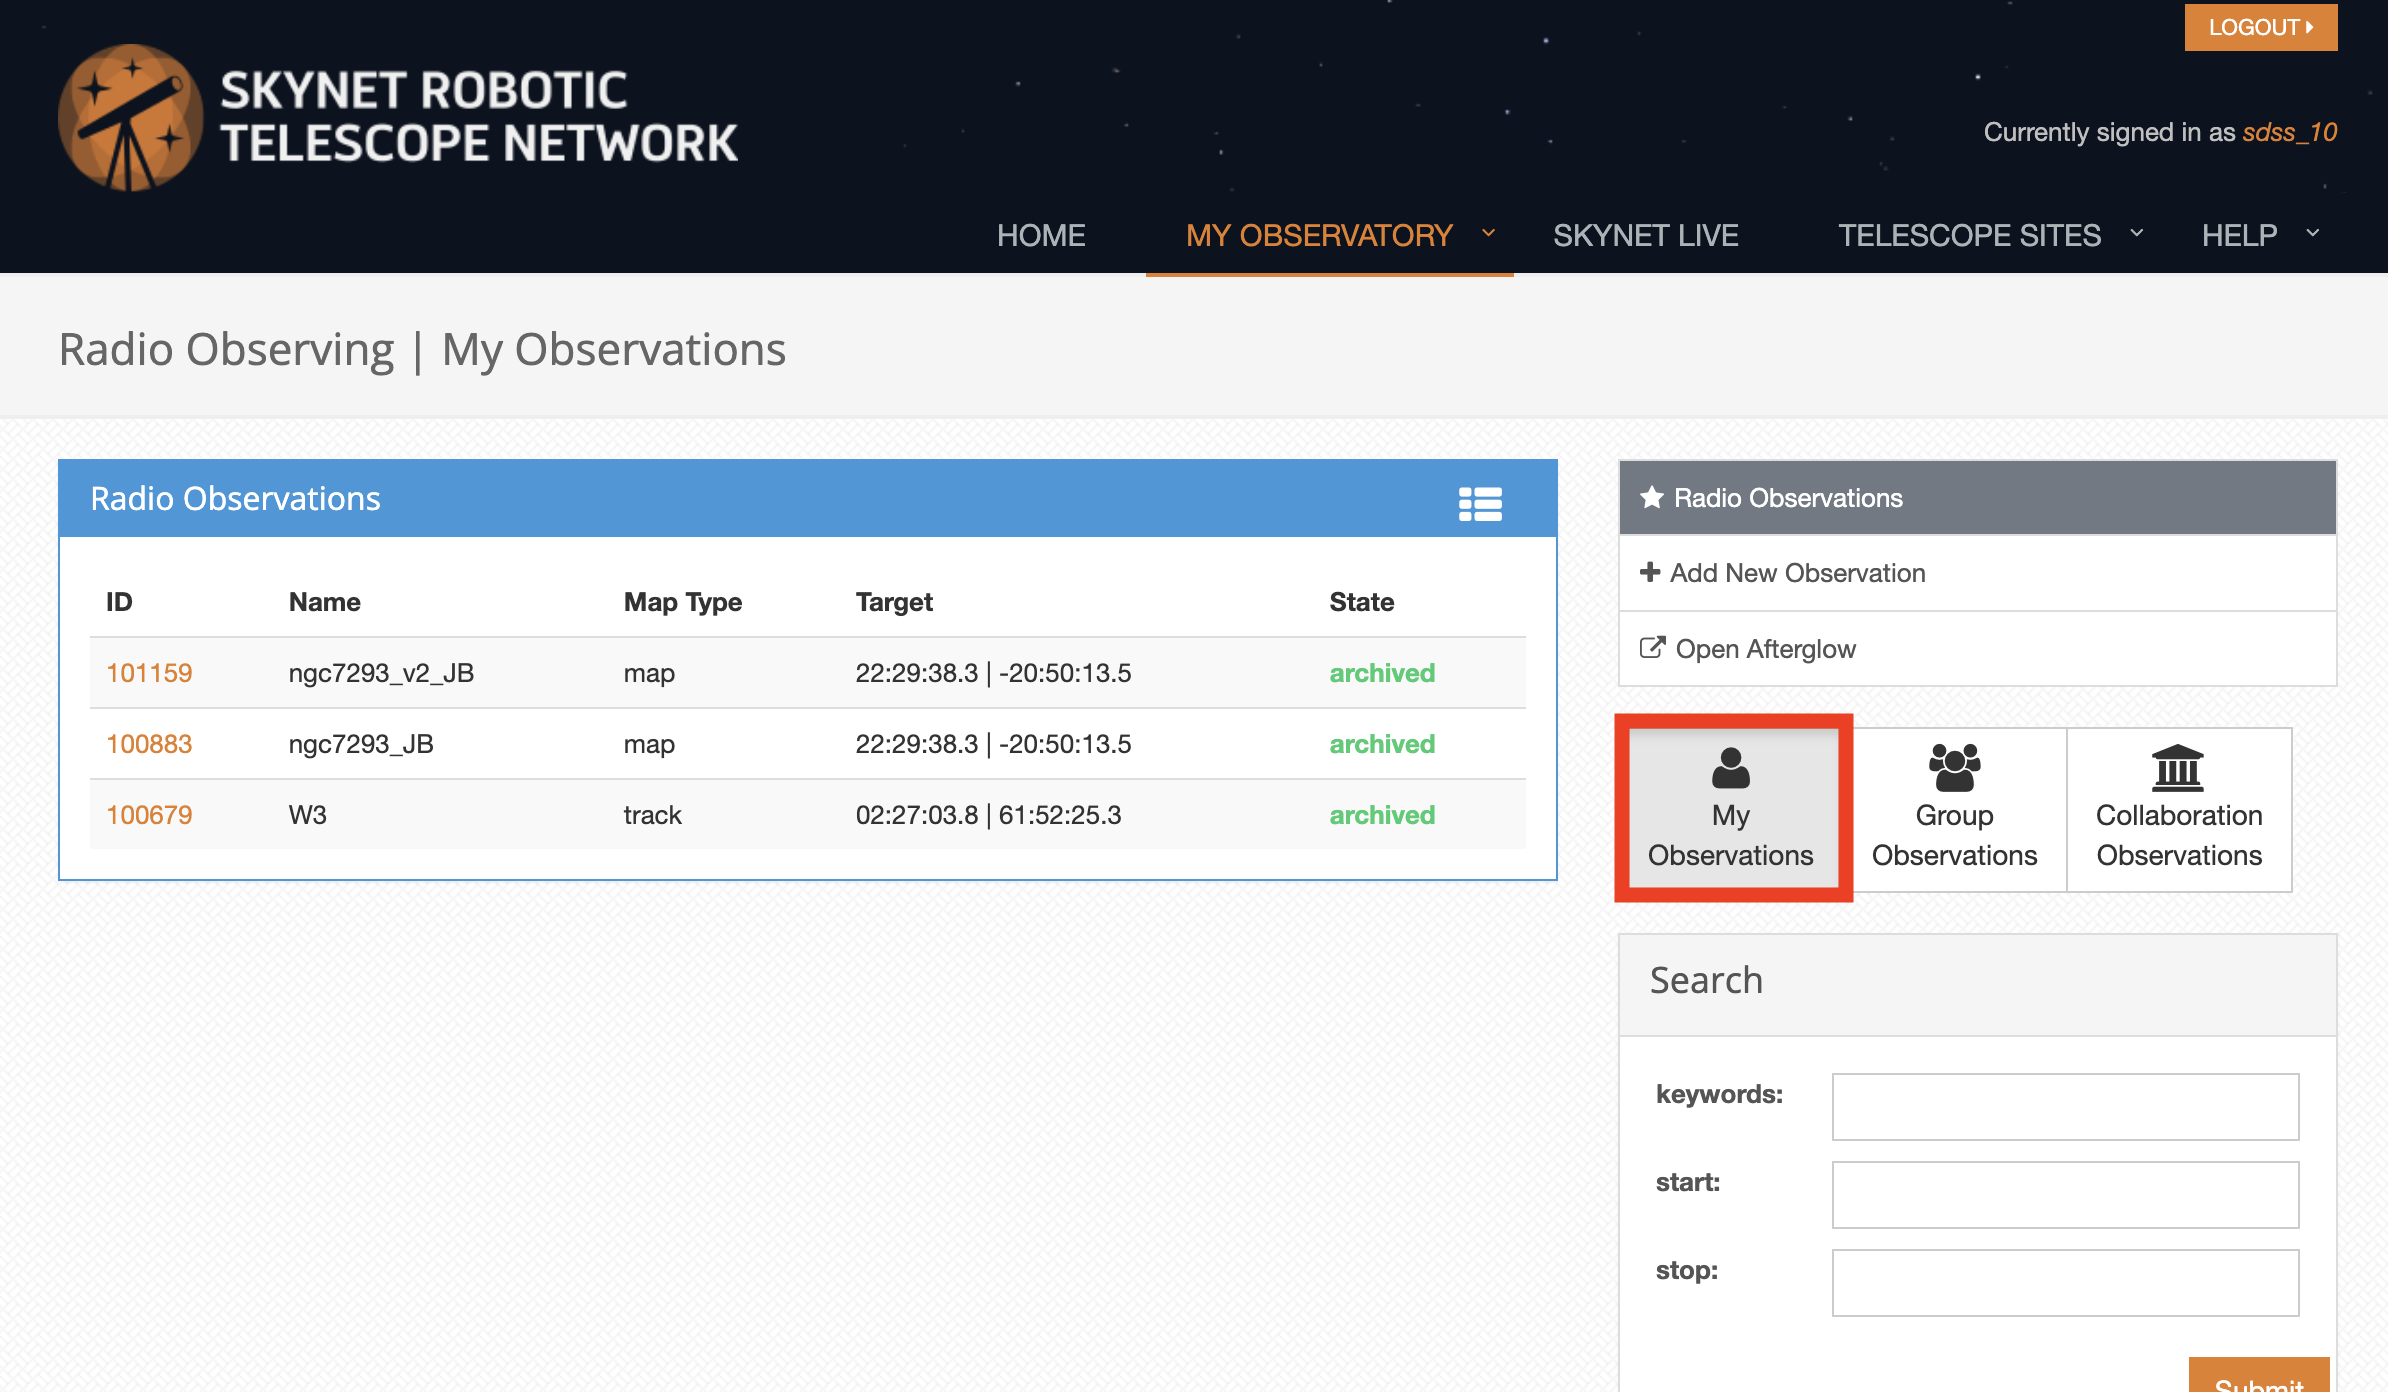
Task: Open the My Observatory menu
Action: [1319, 235]
